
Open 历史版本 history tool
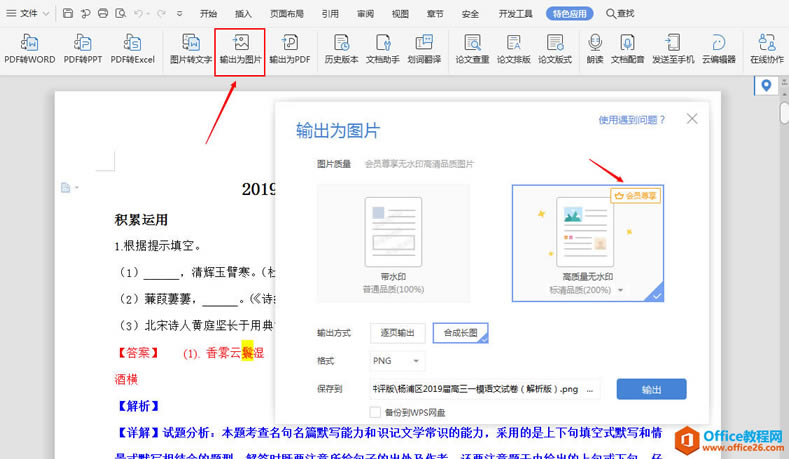click(x=341, y=49)
